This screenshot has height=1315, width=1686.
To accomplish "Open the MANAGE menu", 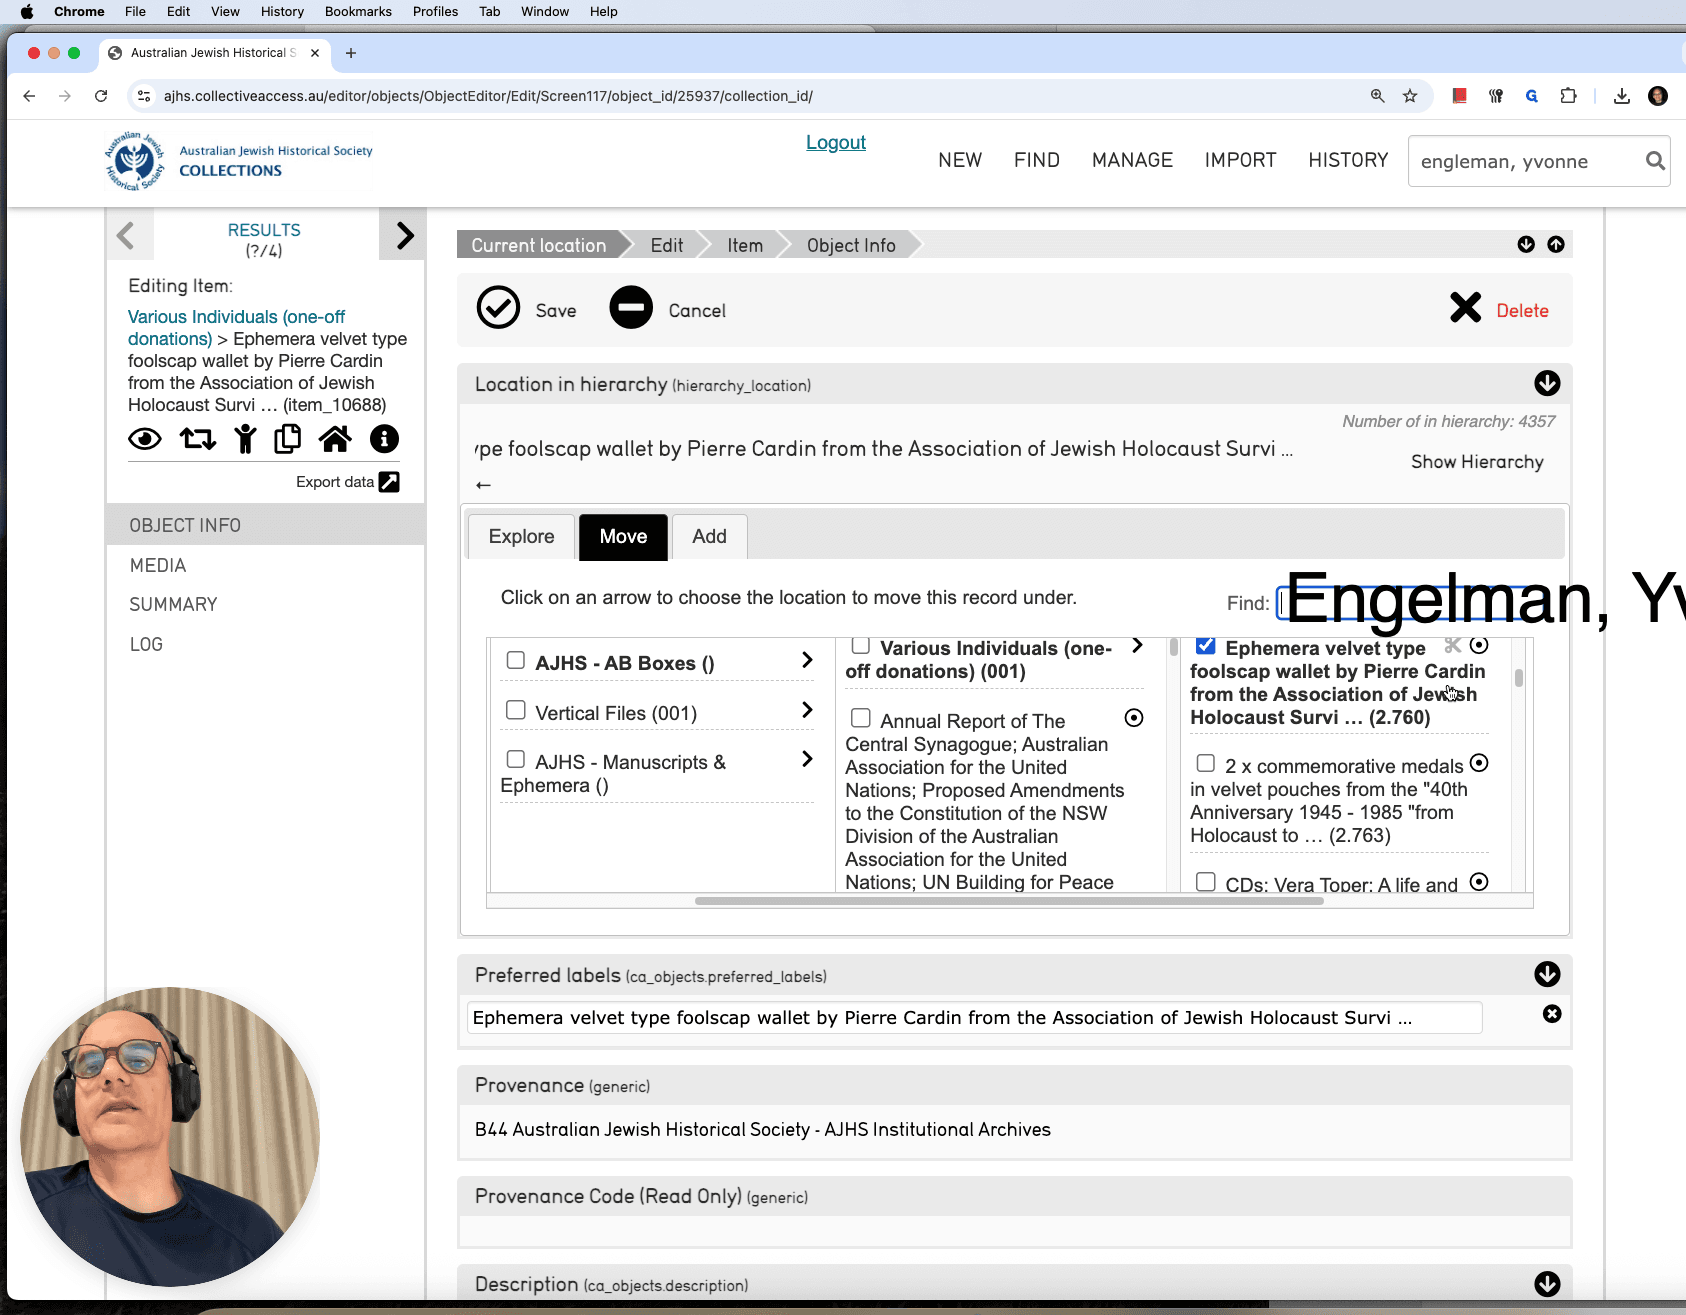I will 1132,160.
